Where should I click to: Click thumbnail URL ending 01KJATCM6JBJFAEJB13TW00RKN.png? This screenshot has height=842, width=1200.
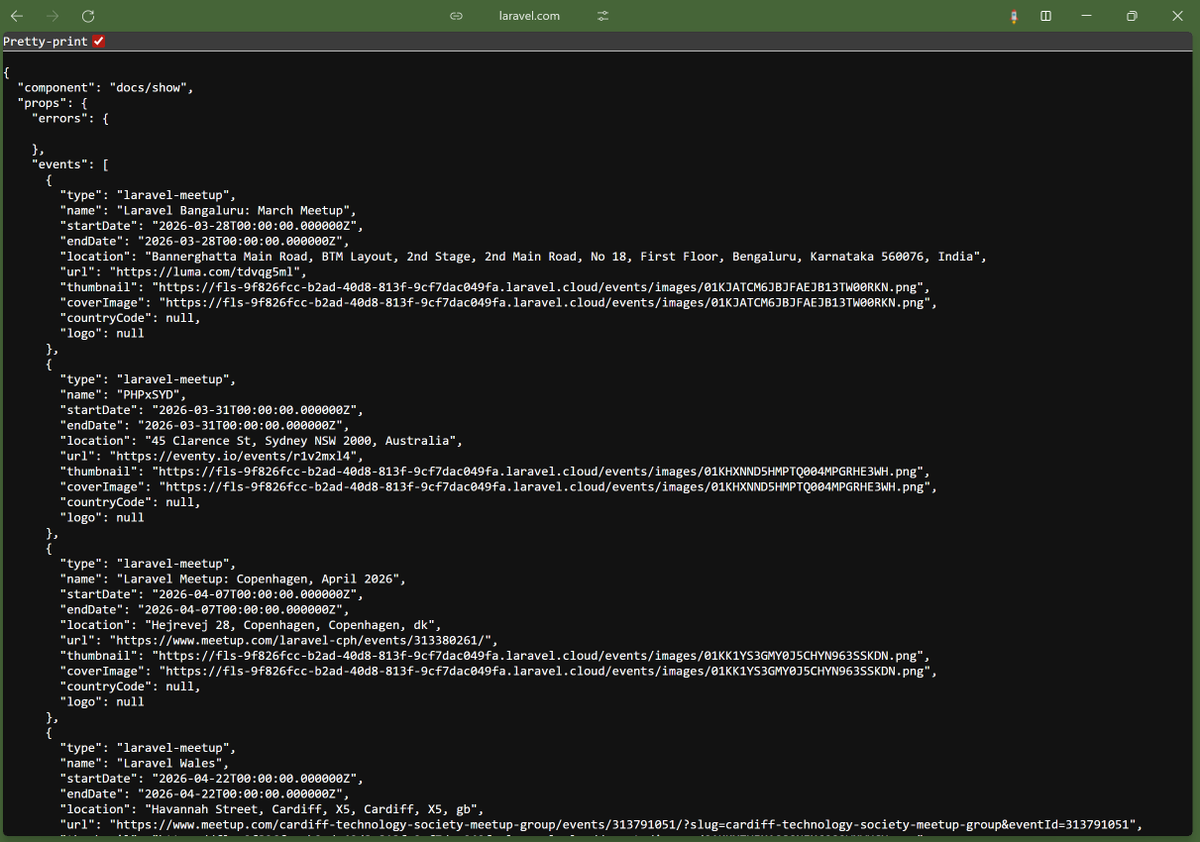[x=541, y=287]
